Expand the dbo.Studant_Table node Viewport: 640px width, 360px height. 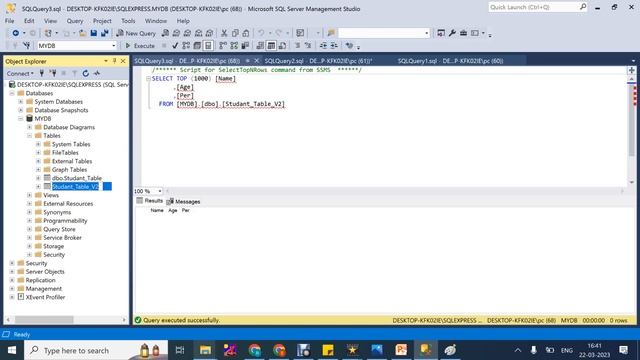[38, 178]
